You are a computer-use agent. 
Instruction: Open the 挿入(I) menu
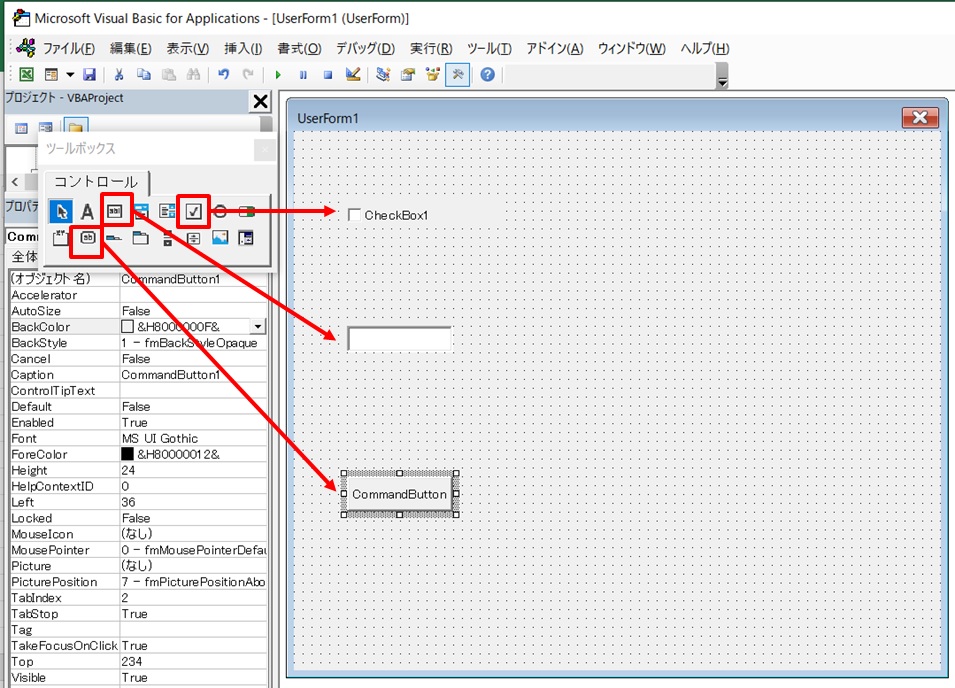[243, 48]
